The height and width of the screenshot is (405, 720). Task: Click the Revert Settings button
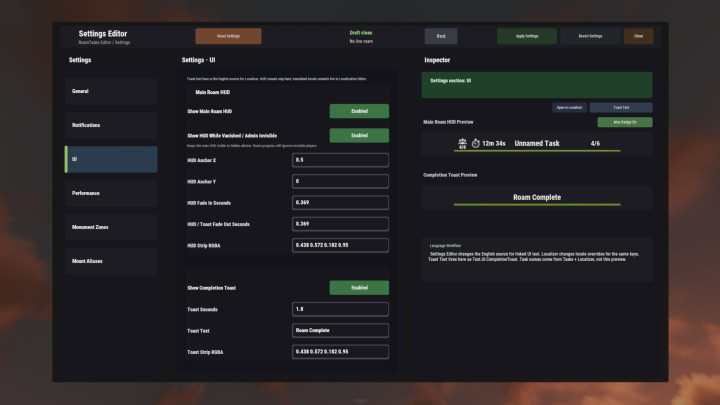[x=590, y=36]
